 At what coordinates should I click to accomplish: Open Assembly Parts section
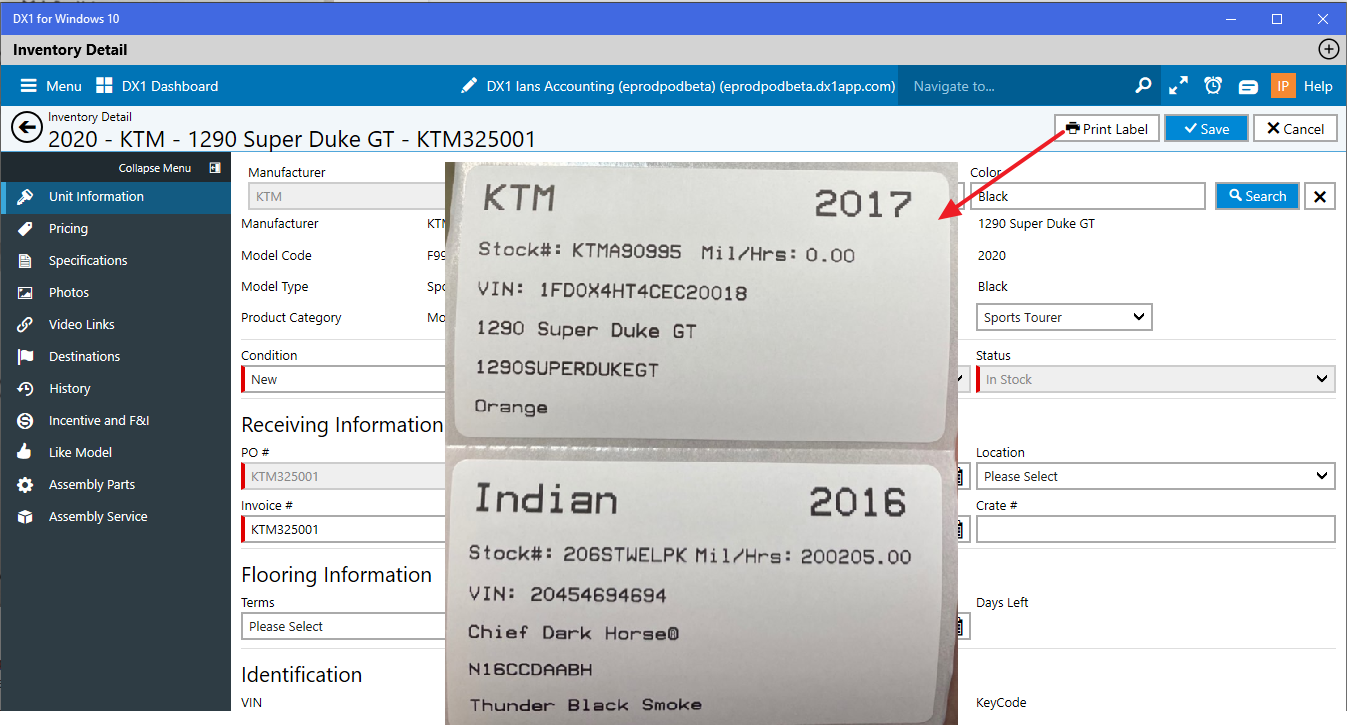(x=116, y=485)
